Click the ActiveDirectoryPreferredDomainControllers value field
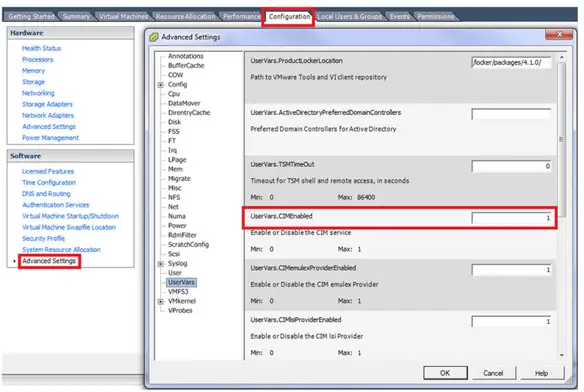Image resolution: width=584 pixels, height=392 pixels. tap(511, 114)
